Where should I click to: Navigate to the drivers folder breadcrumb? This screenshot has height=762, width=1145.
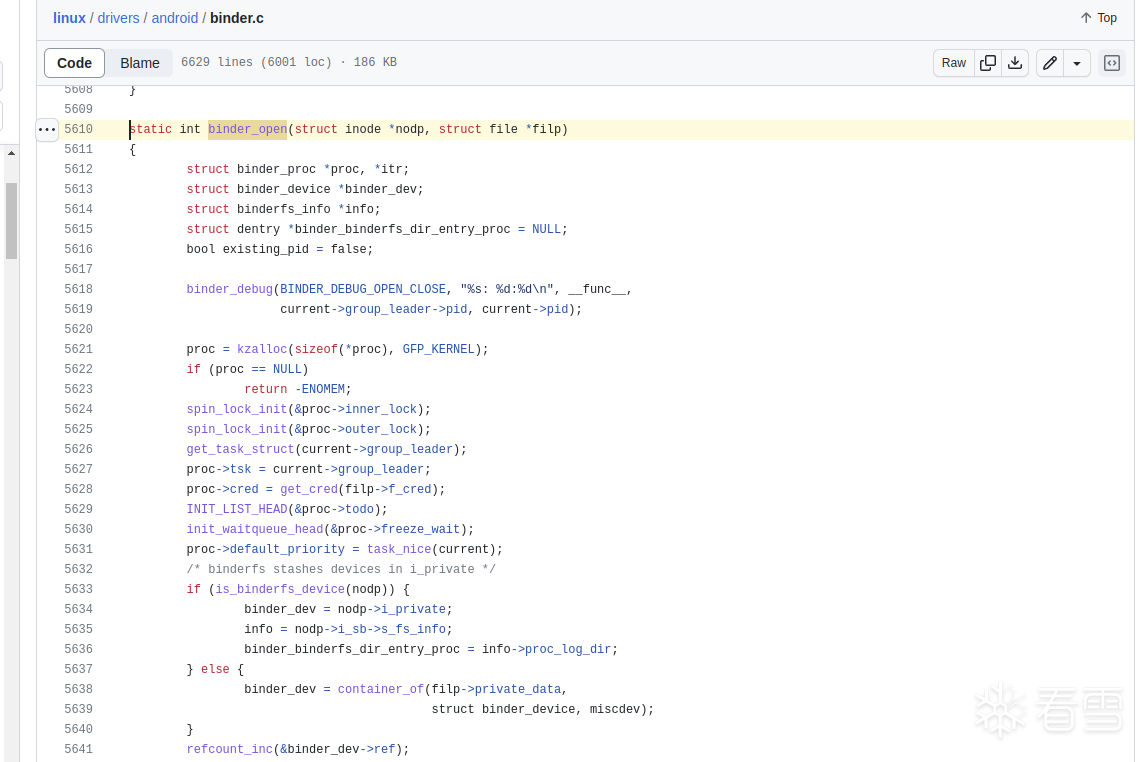click(118, 18)
